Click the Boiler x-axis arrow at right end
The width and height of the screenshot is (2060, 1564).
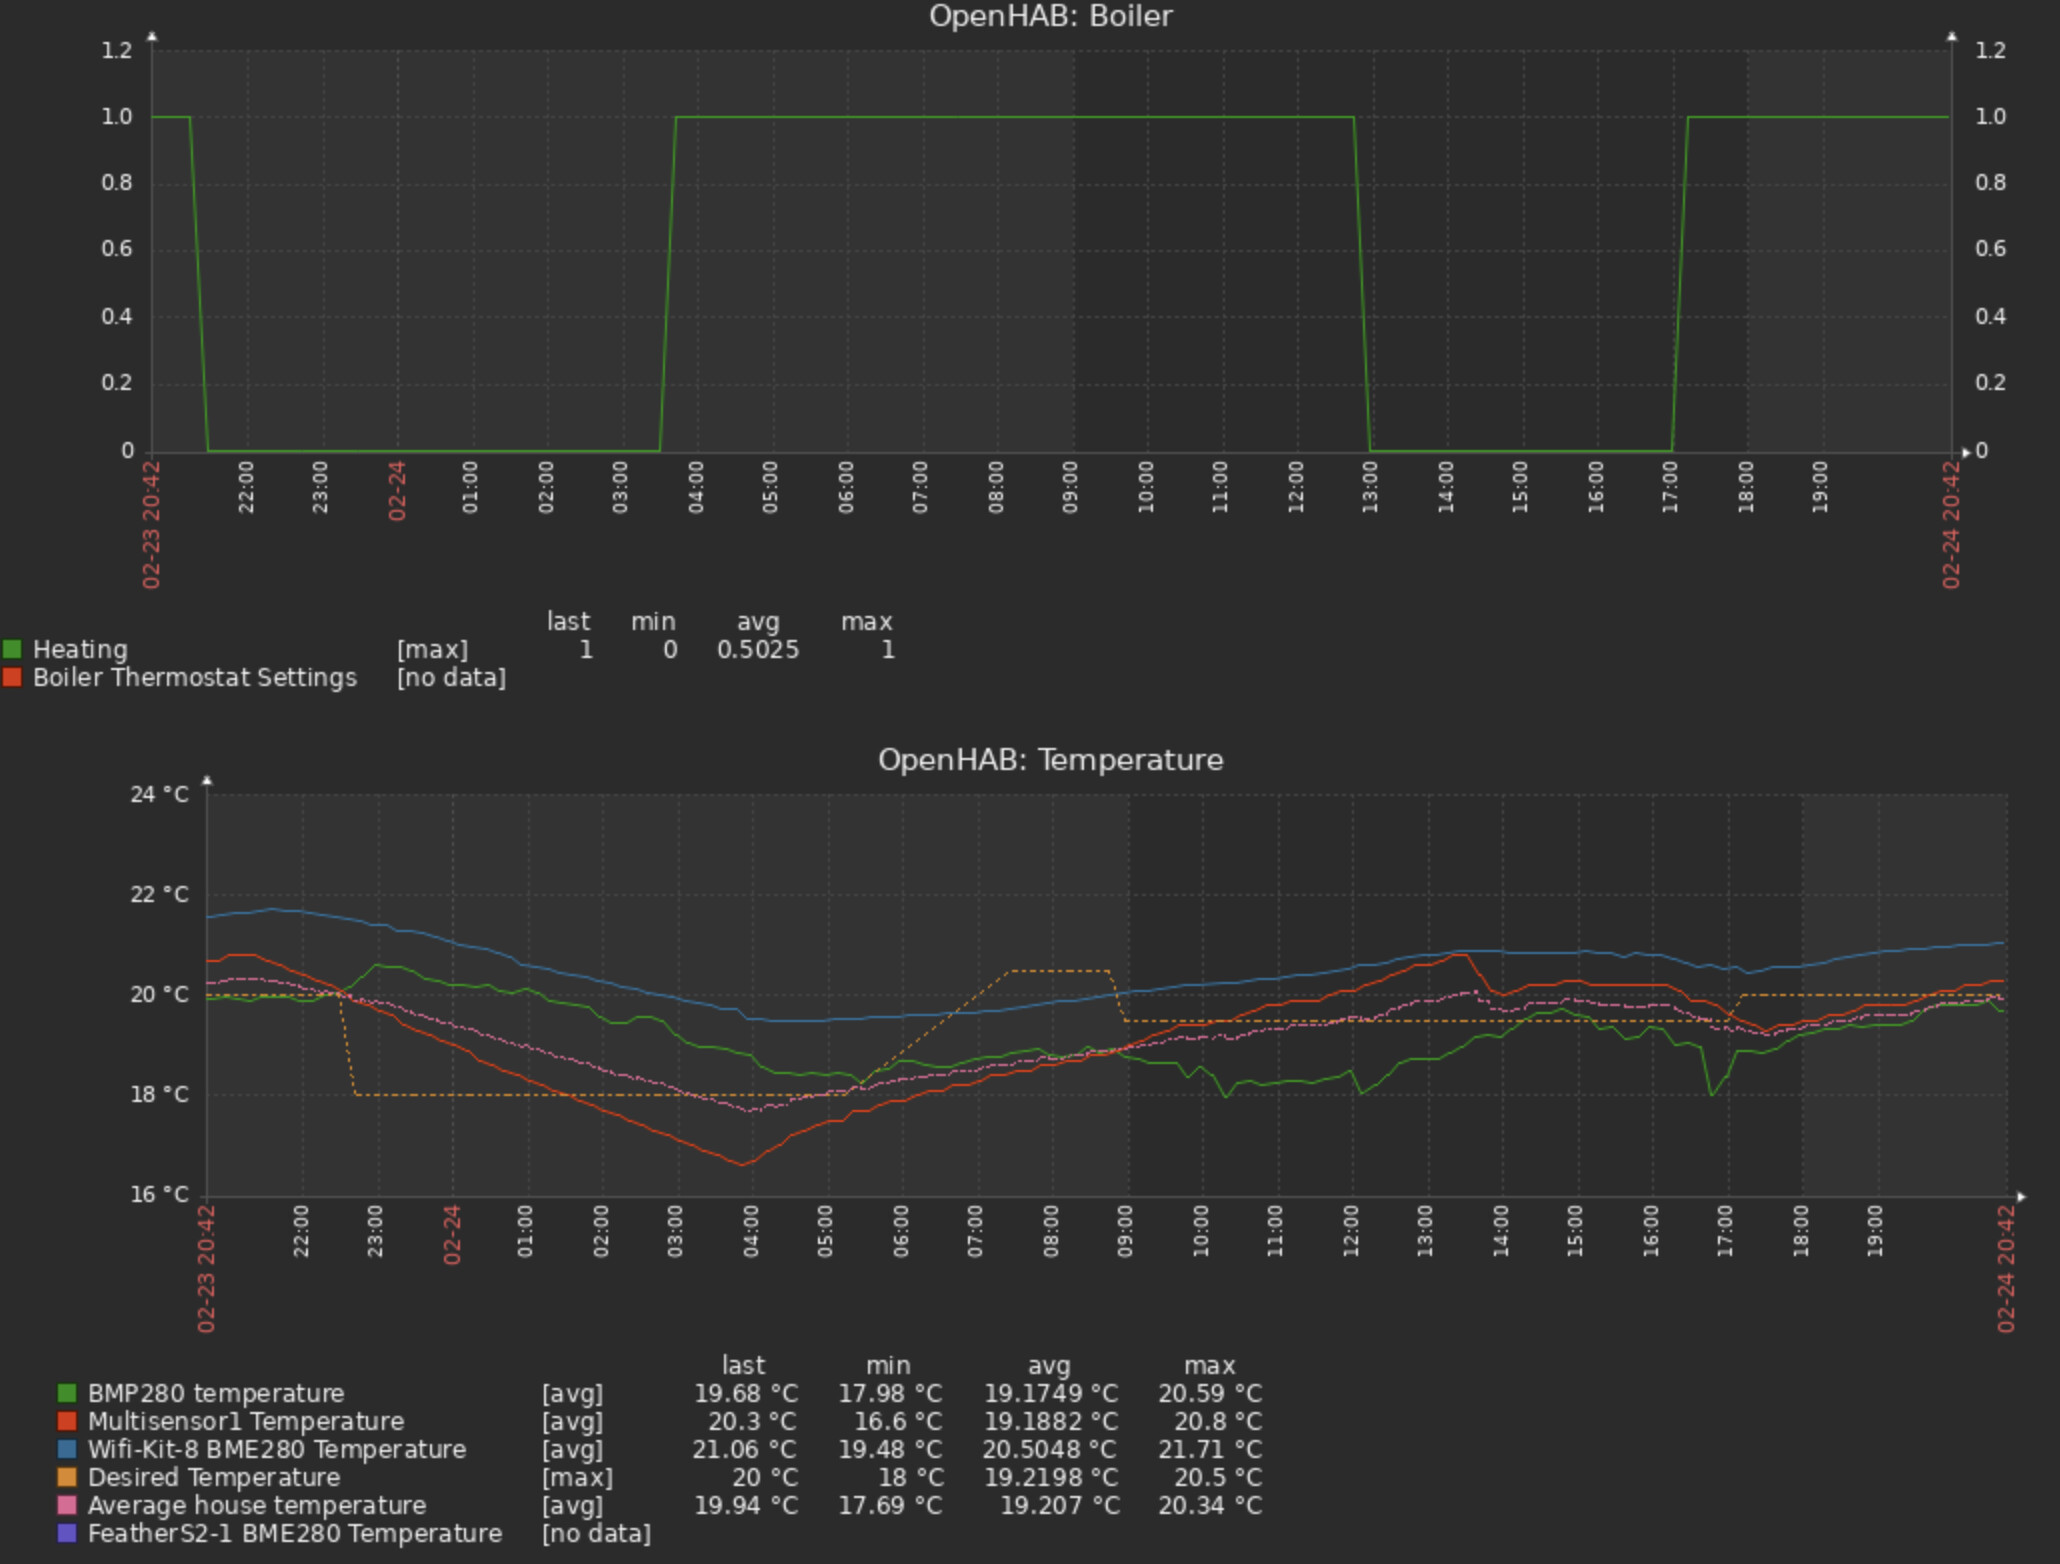(1967, 452)
